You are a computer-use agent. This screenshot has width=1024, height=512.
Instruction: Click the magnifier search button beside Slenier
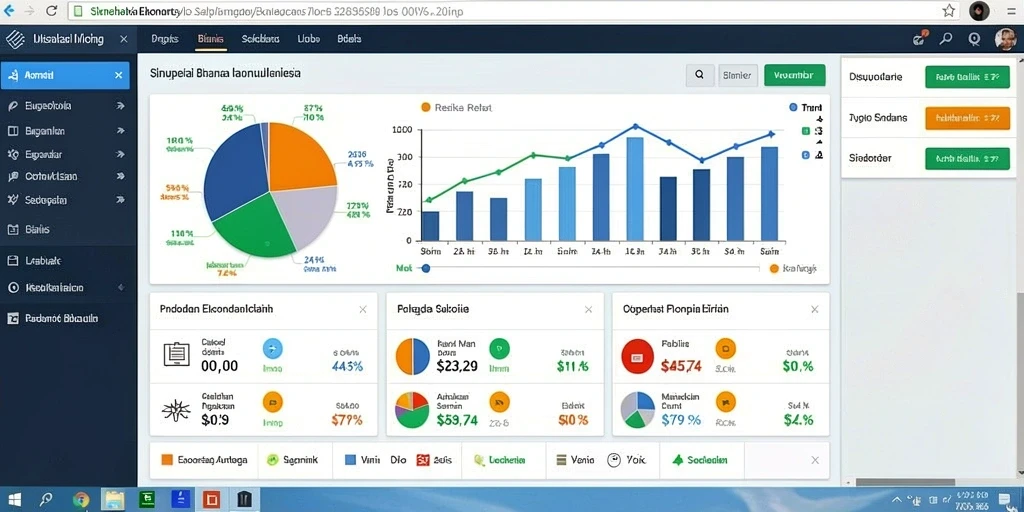[x=699, y=75]
